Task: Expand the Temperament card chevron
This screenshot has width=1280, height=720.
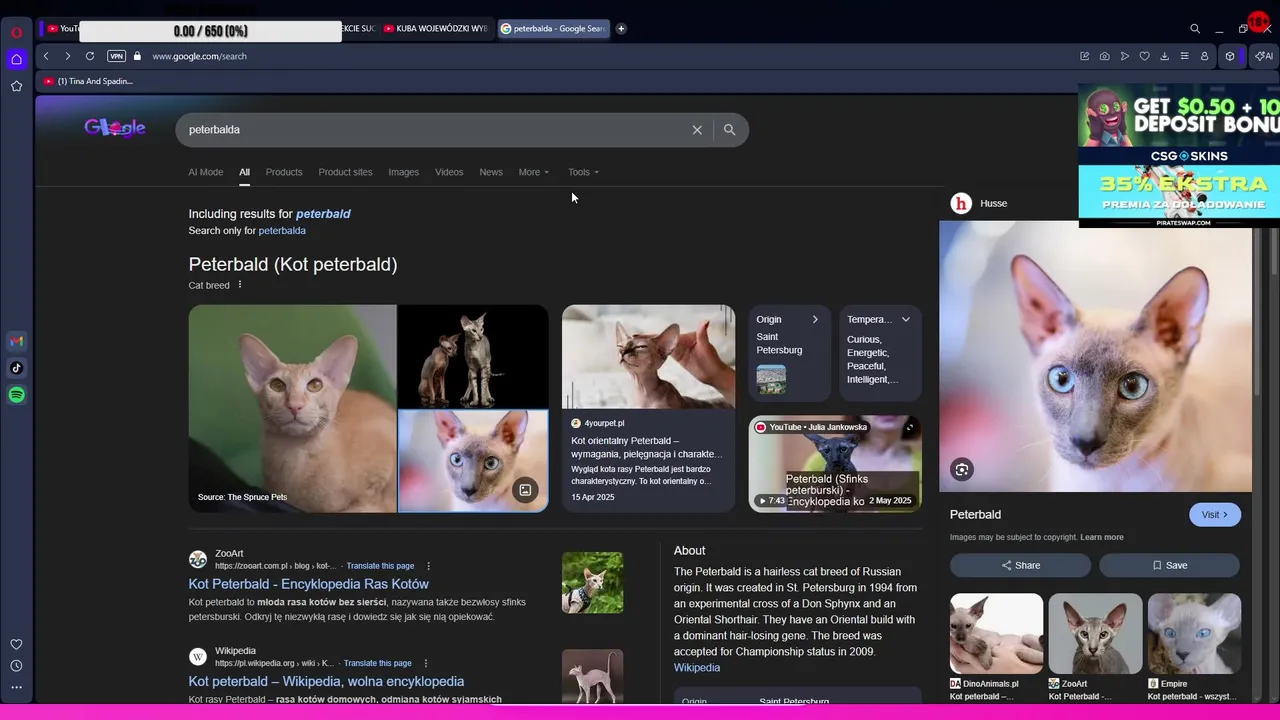Action: (x=905, y=319)
